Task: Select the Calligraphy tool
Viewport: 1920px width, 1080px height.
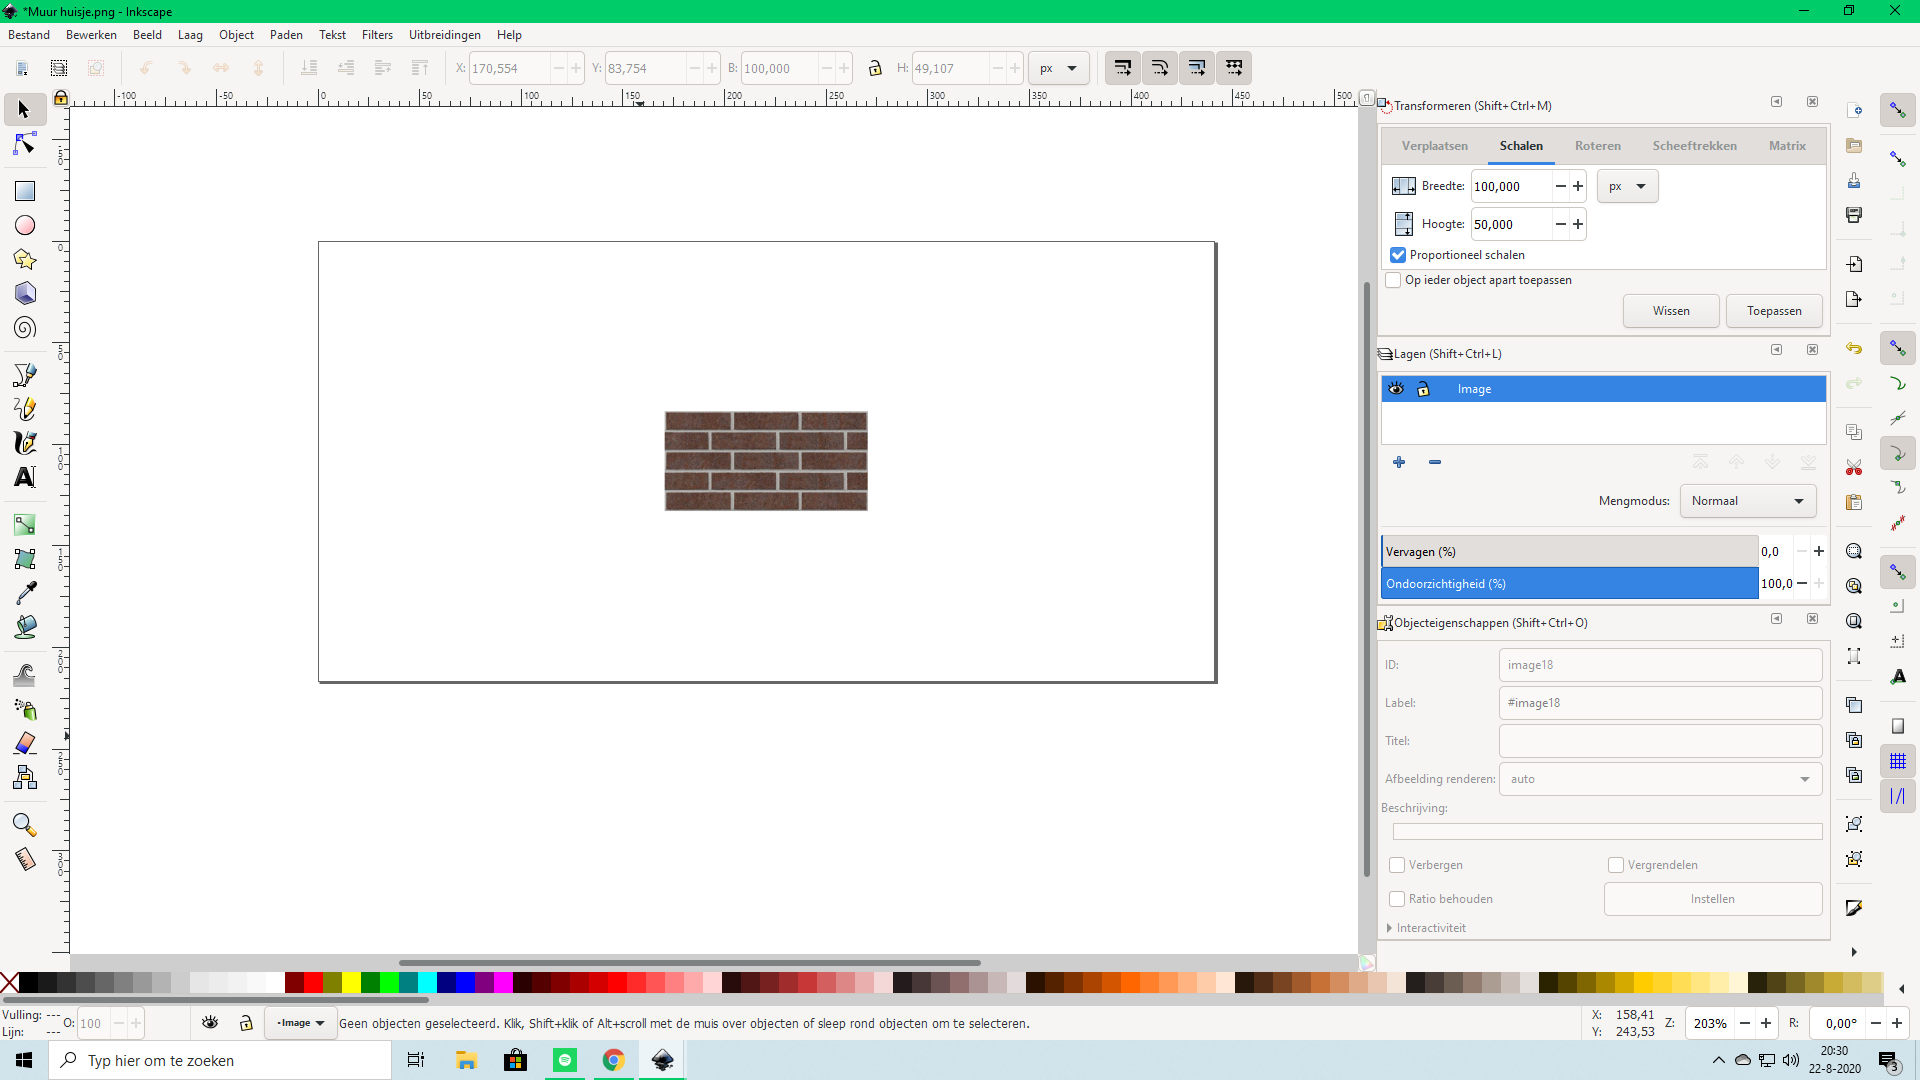Action: (25, 443)
